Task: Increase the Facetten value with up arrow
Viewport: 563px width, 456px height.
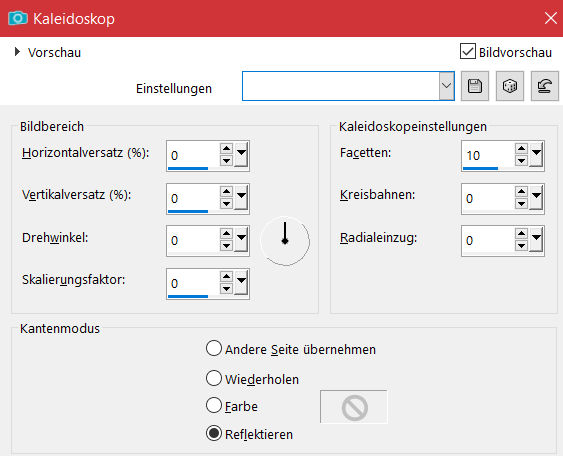Action: [x=521, y=148]
